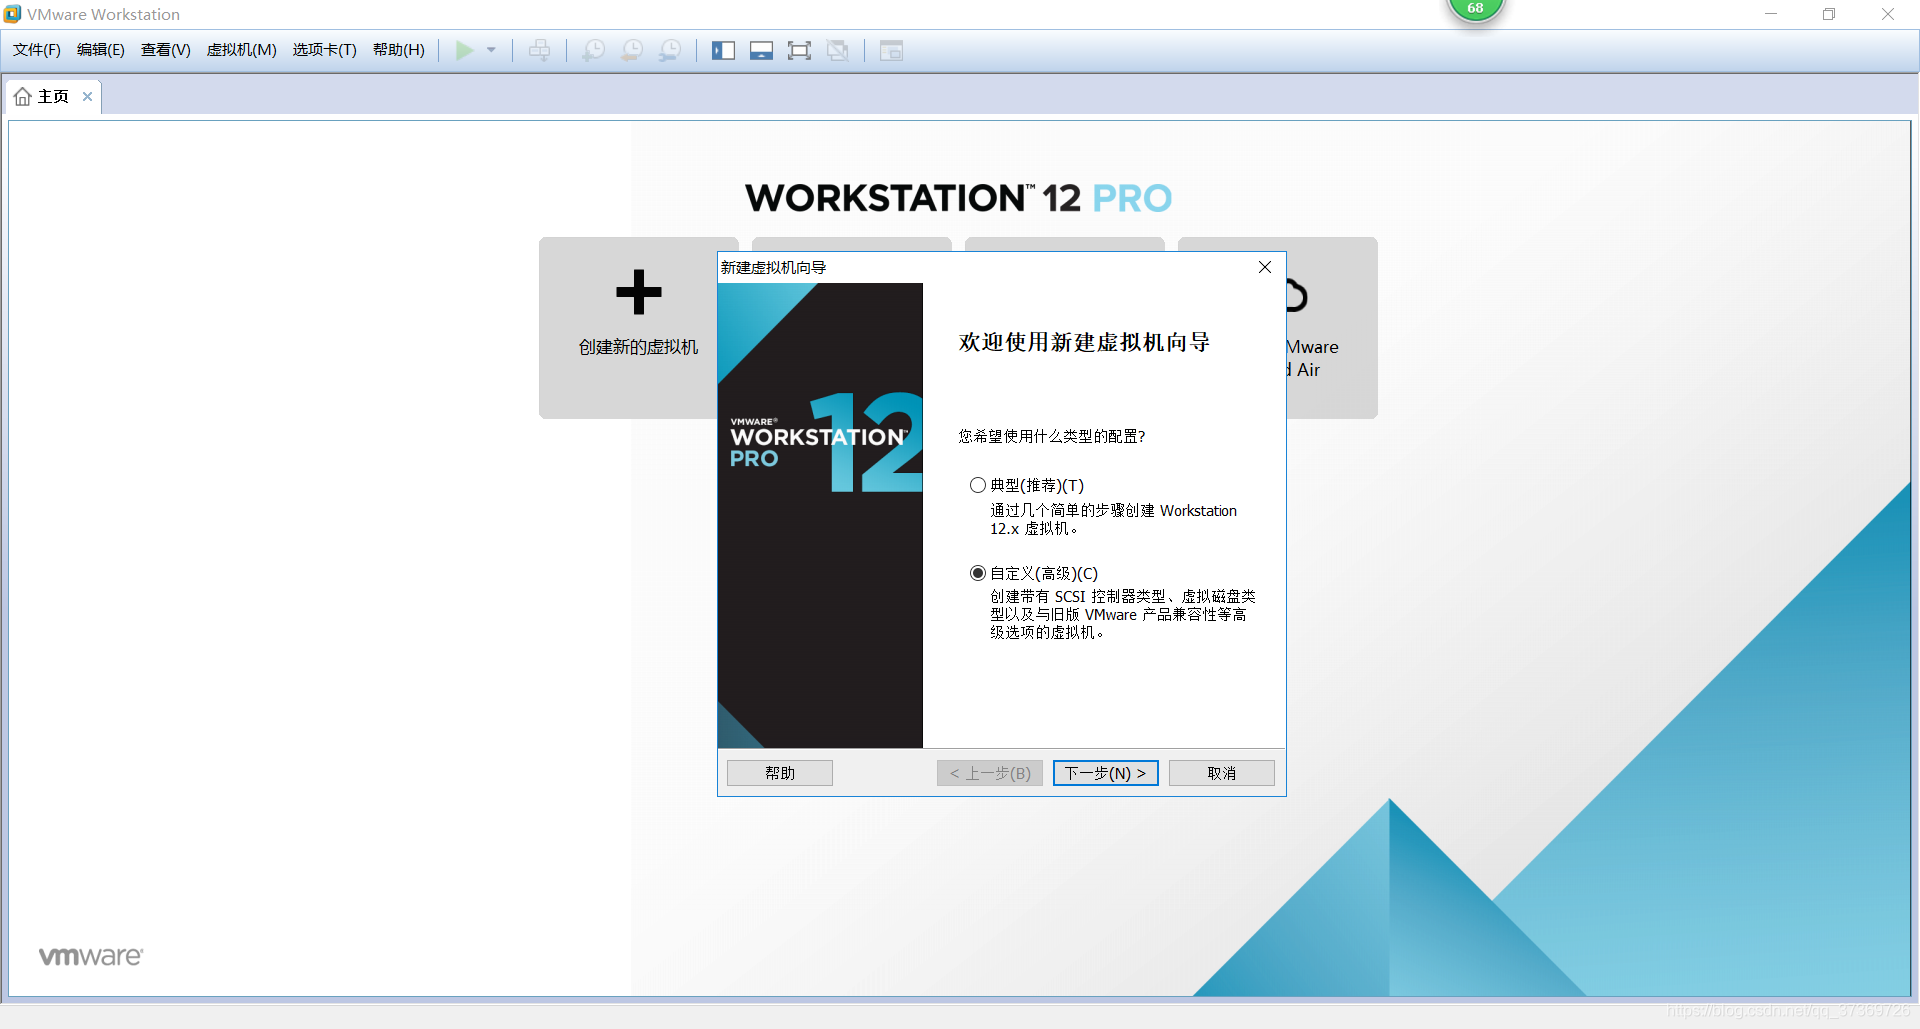Click the Revert to Snapshot toolbar icon
The image size is (1920, 1029).
(632, 50)
